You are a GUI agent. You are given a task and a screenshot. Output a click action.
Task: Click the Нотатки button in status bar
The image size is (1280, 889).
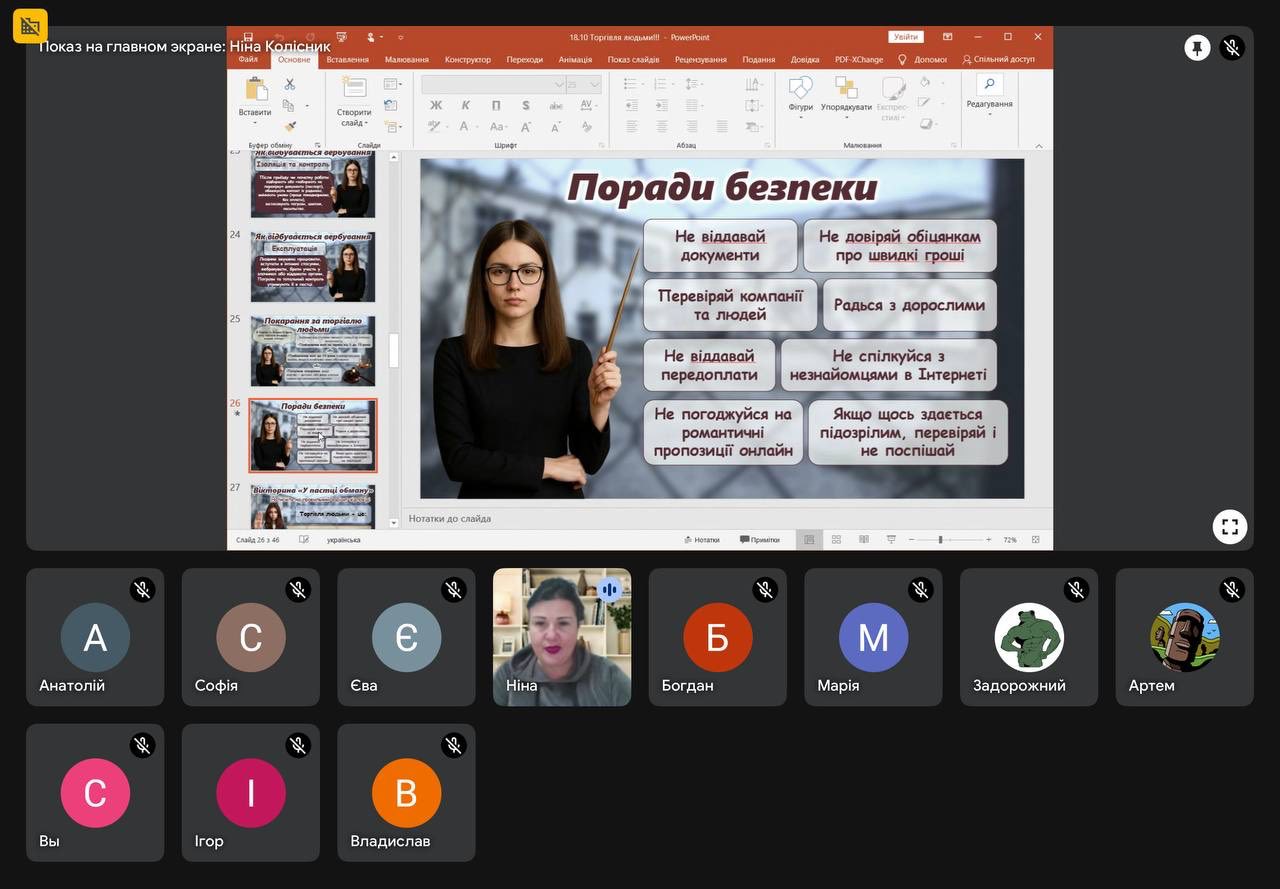(702, 540)
